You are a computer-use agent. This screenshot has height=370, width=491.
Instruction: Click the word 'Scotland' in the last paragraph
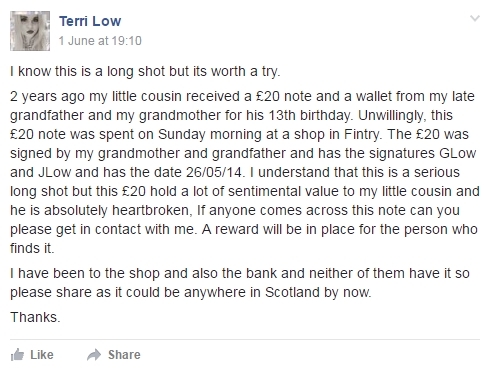(292, 292)
